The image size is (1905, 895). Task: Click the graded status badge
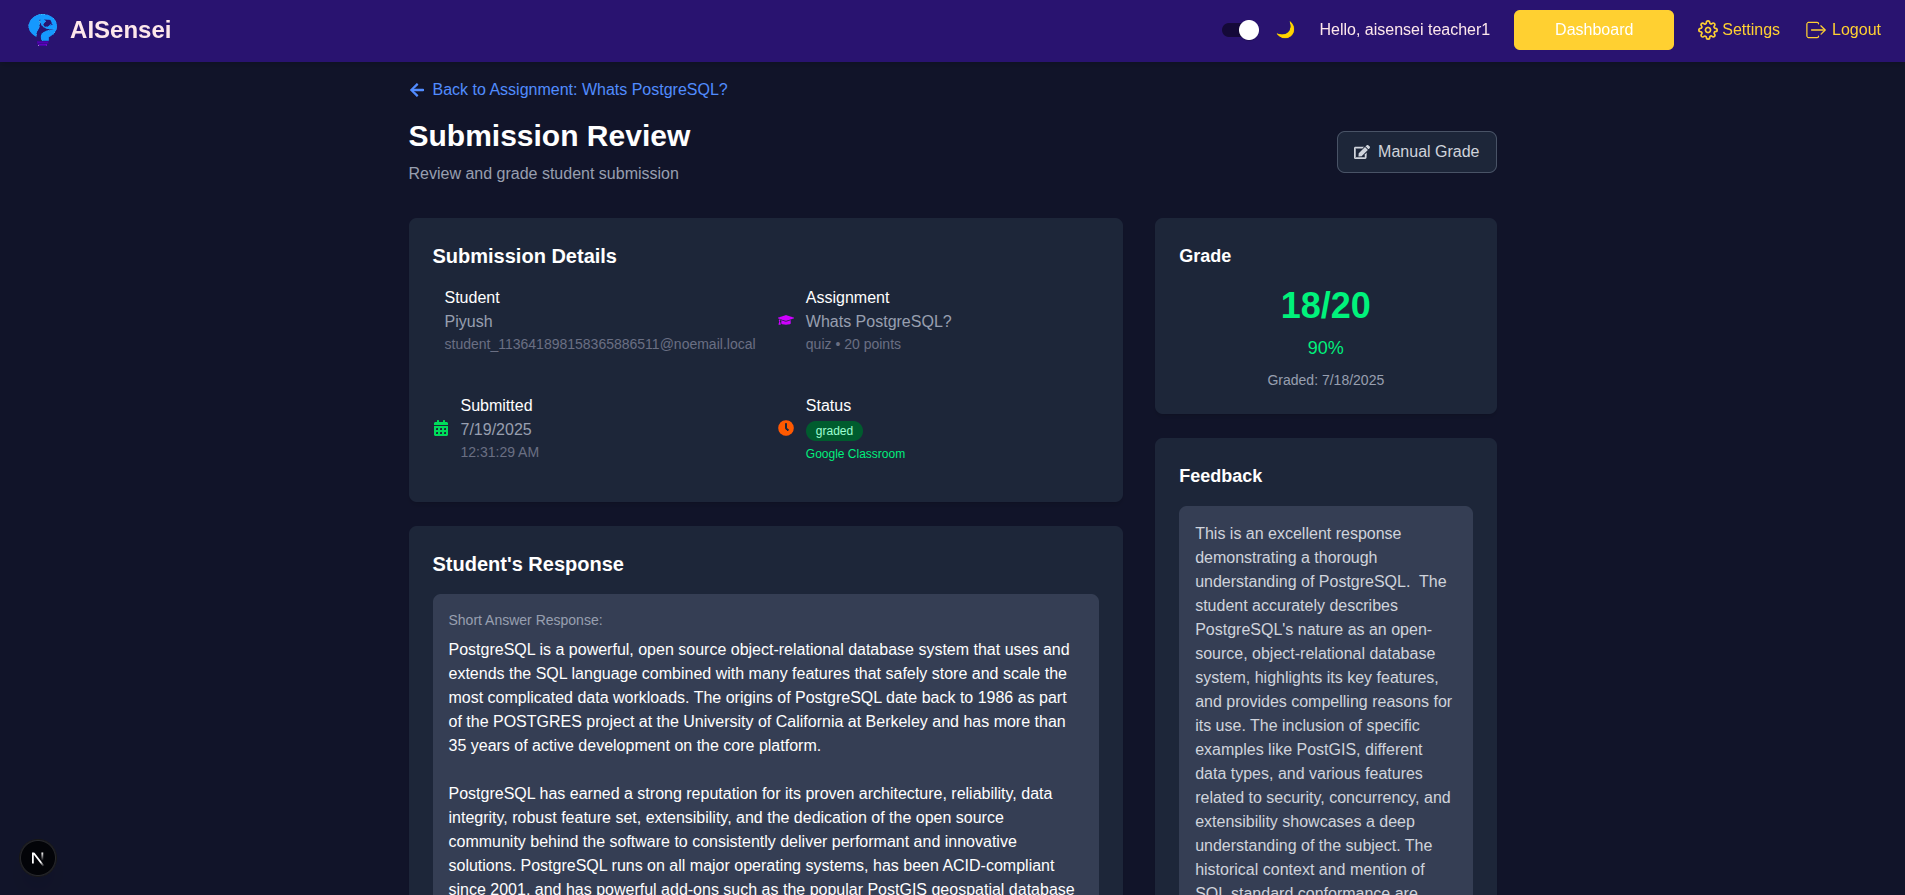coord(834,431)
